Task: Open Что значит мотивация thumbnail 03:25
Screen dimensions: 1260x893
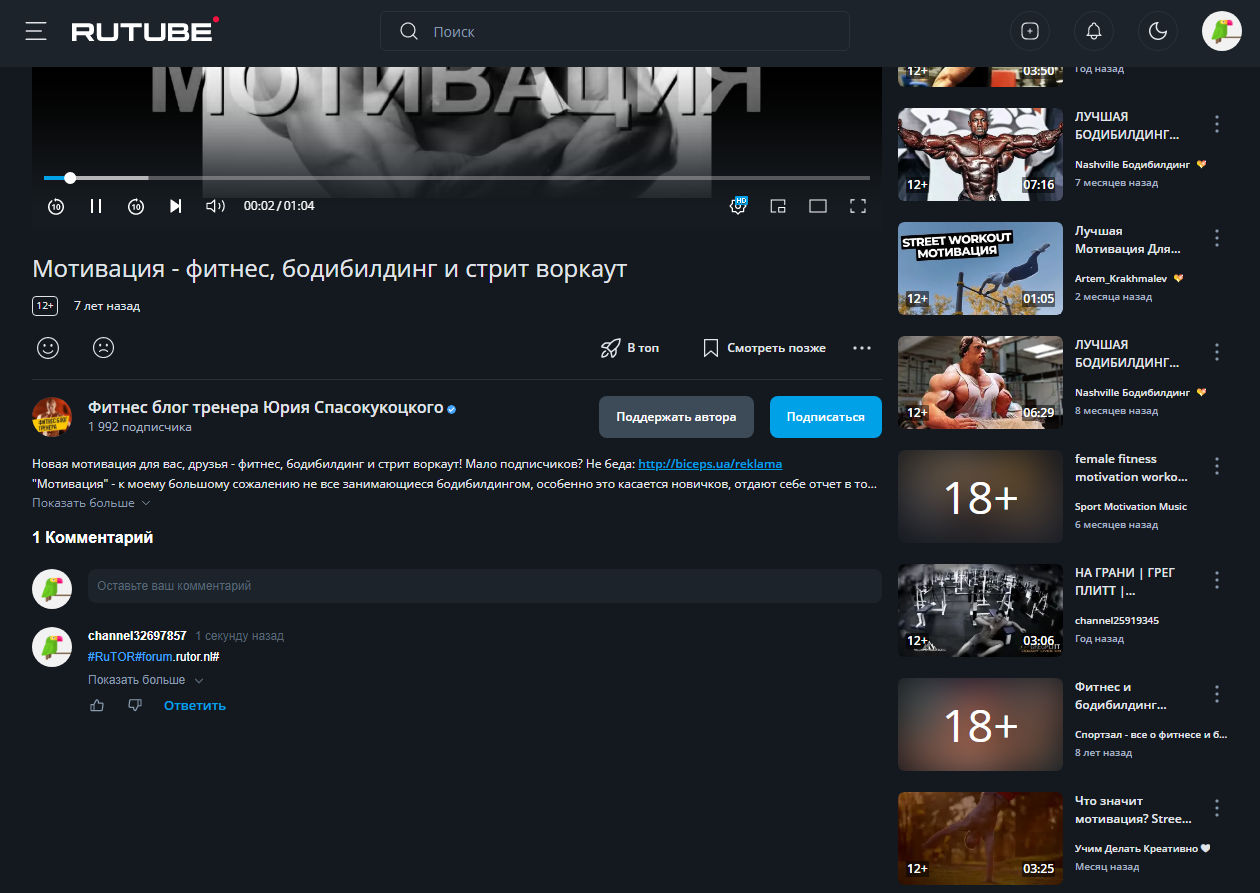Action: tap(980, 838)
